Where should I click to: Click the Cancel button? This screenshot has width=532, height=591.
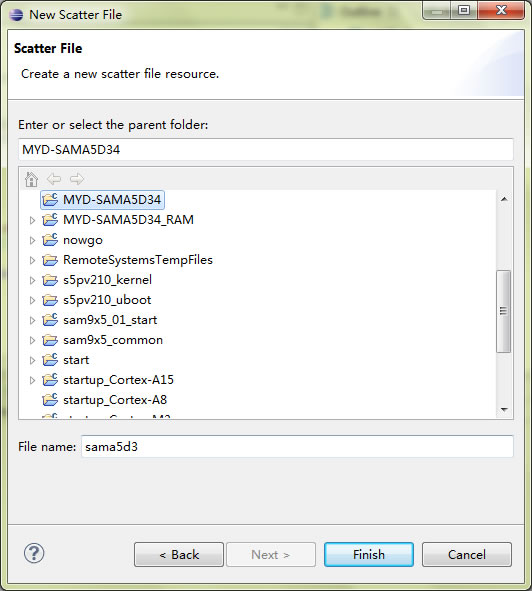[x=467, y=554]
